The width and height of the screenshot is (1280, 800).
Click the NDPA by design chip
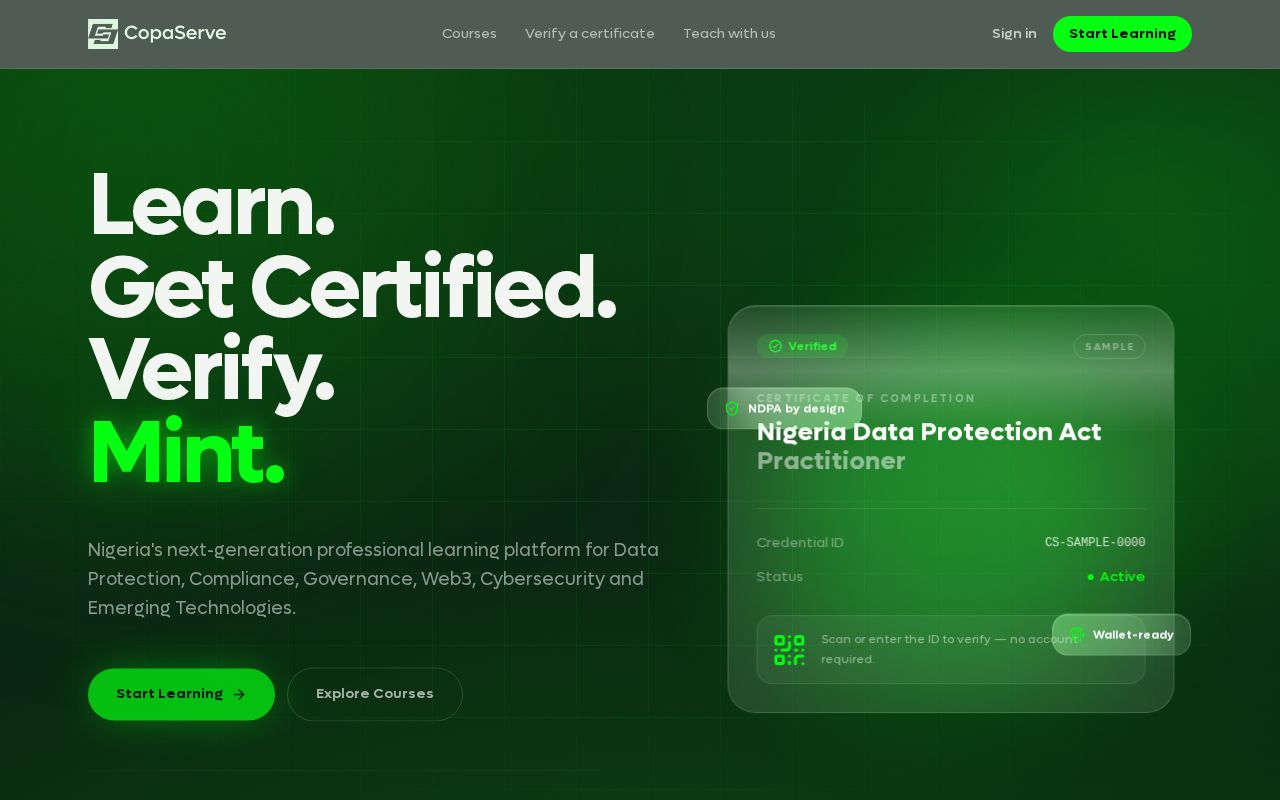point(785,408)
